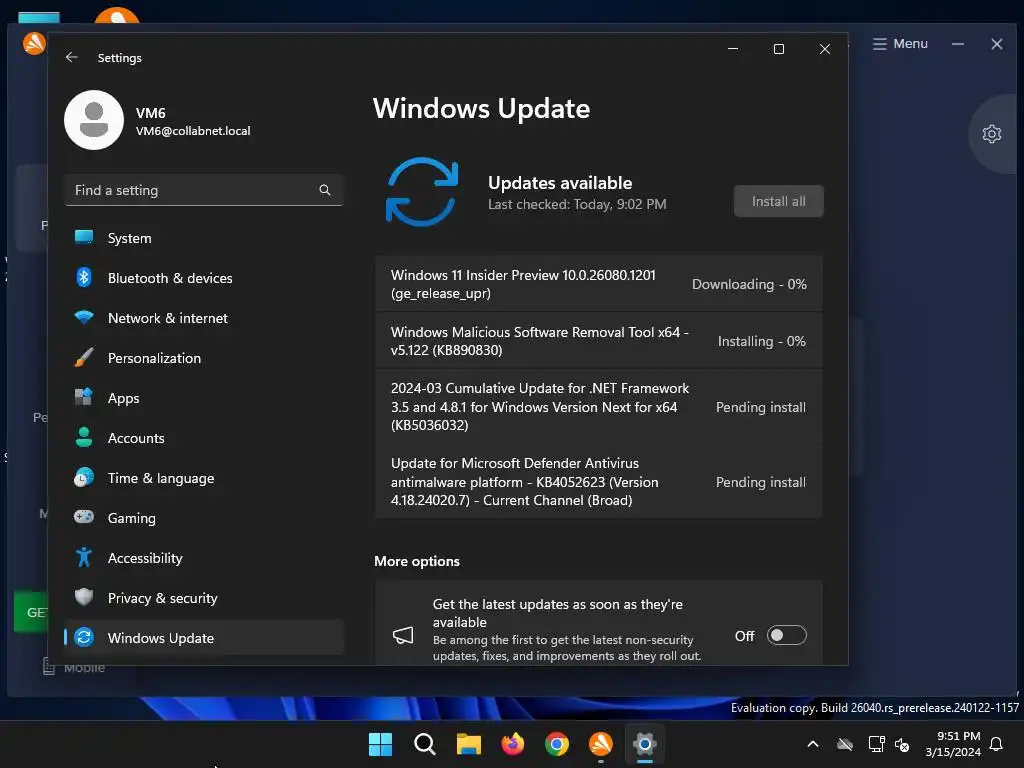
Task: Click the gear icon in the Avast window
Action: tap(991, 134)
